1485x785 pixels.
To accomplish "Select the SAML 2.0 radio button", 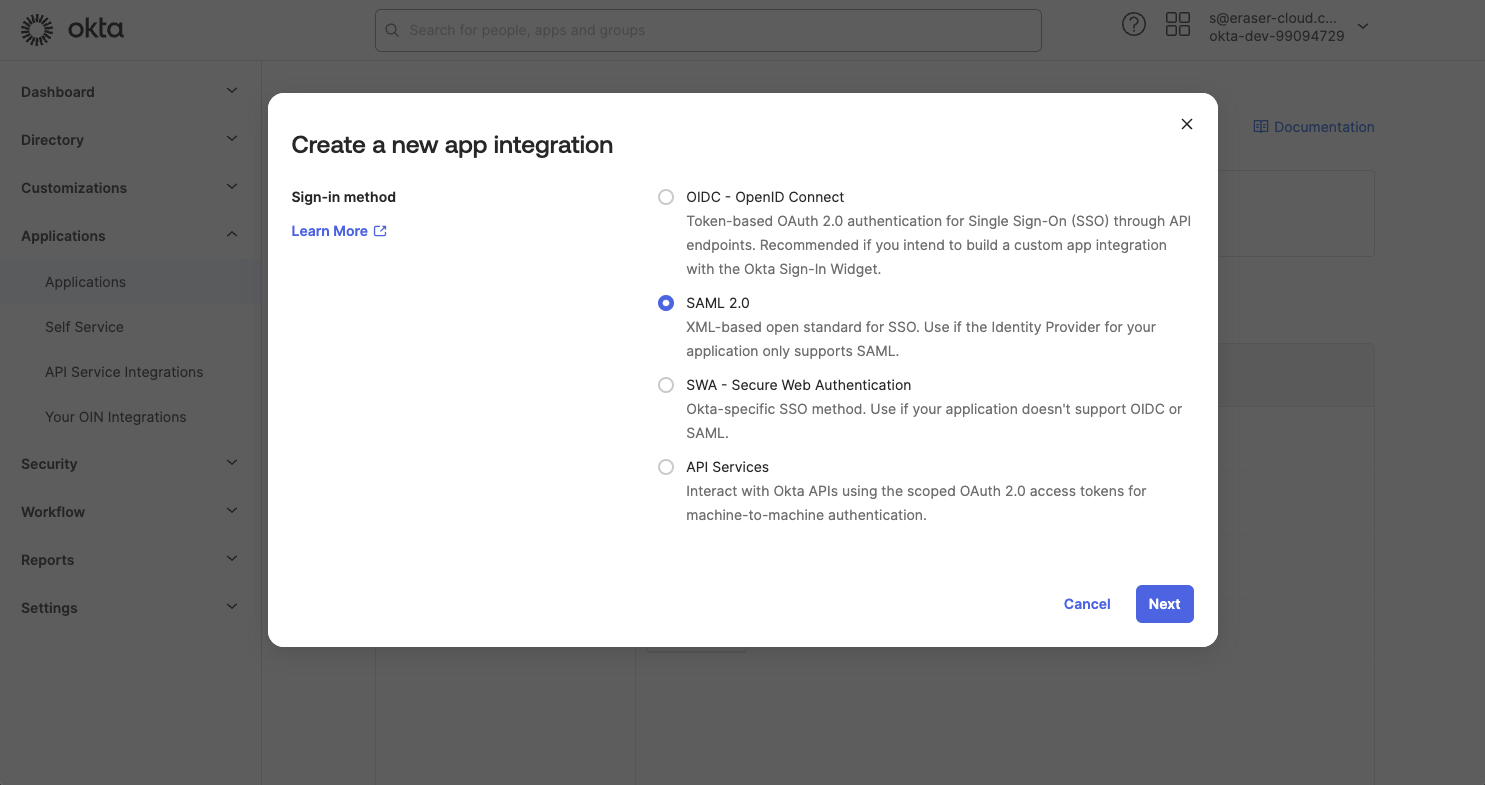I will 666,303.
